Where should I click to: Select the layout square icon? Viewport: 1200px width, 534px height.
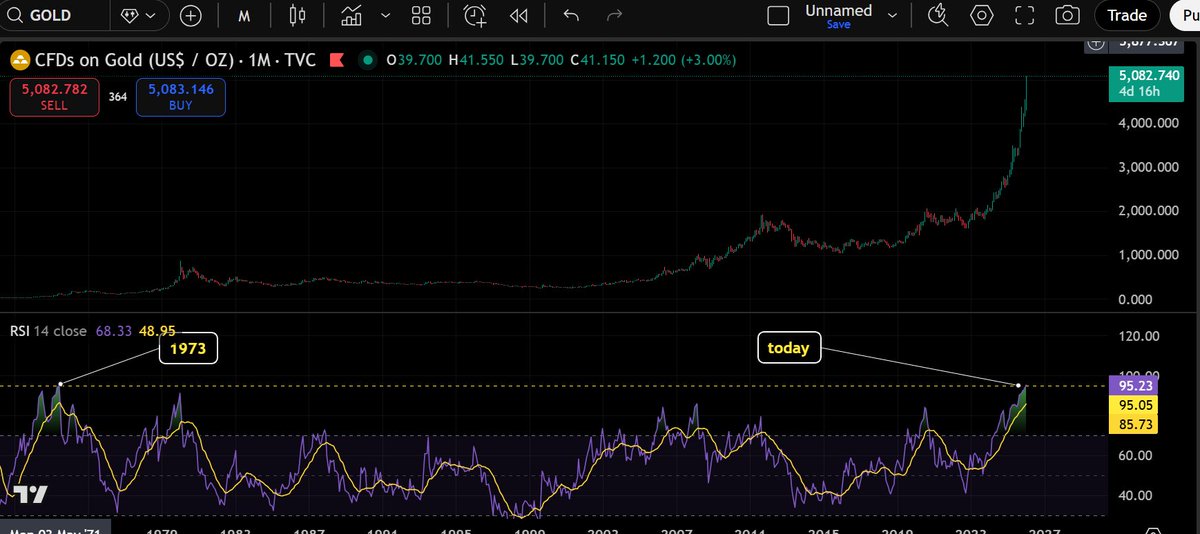coord(778,15)
